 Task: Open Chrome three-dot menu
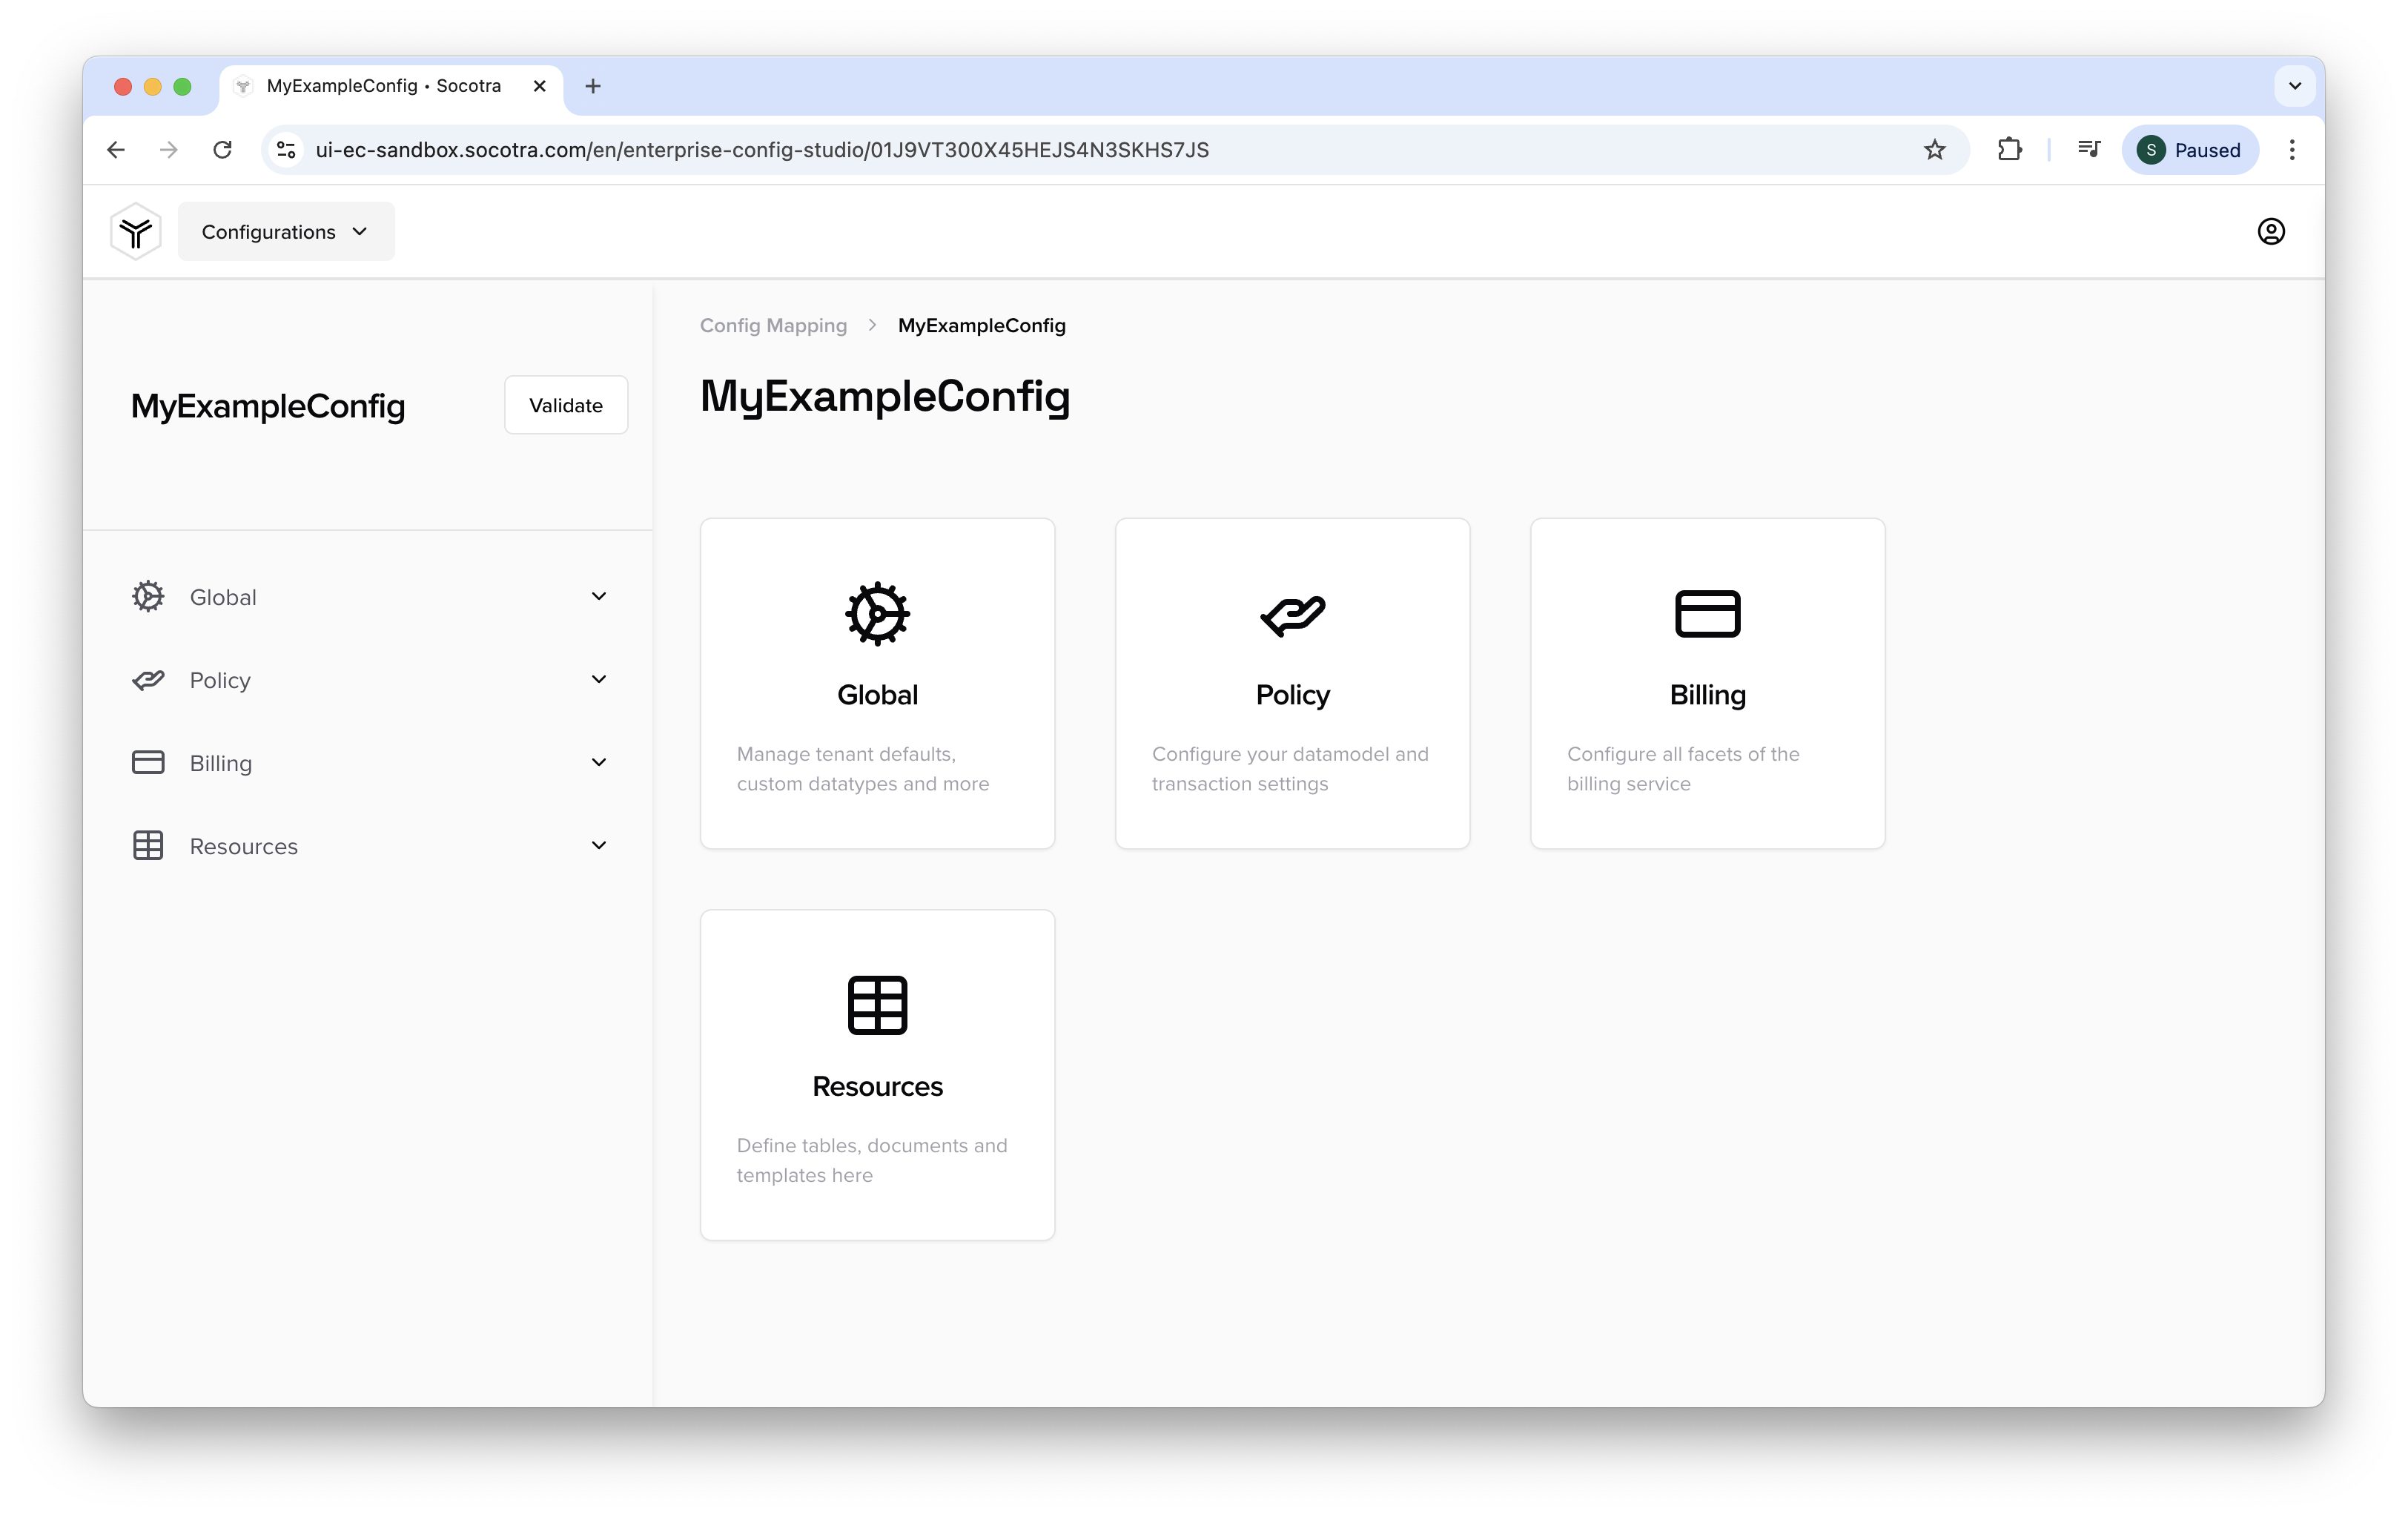[2292, 150]
